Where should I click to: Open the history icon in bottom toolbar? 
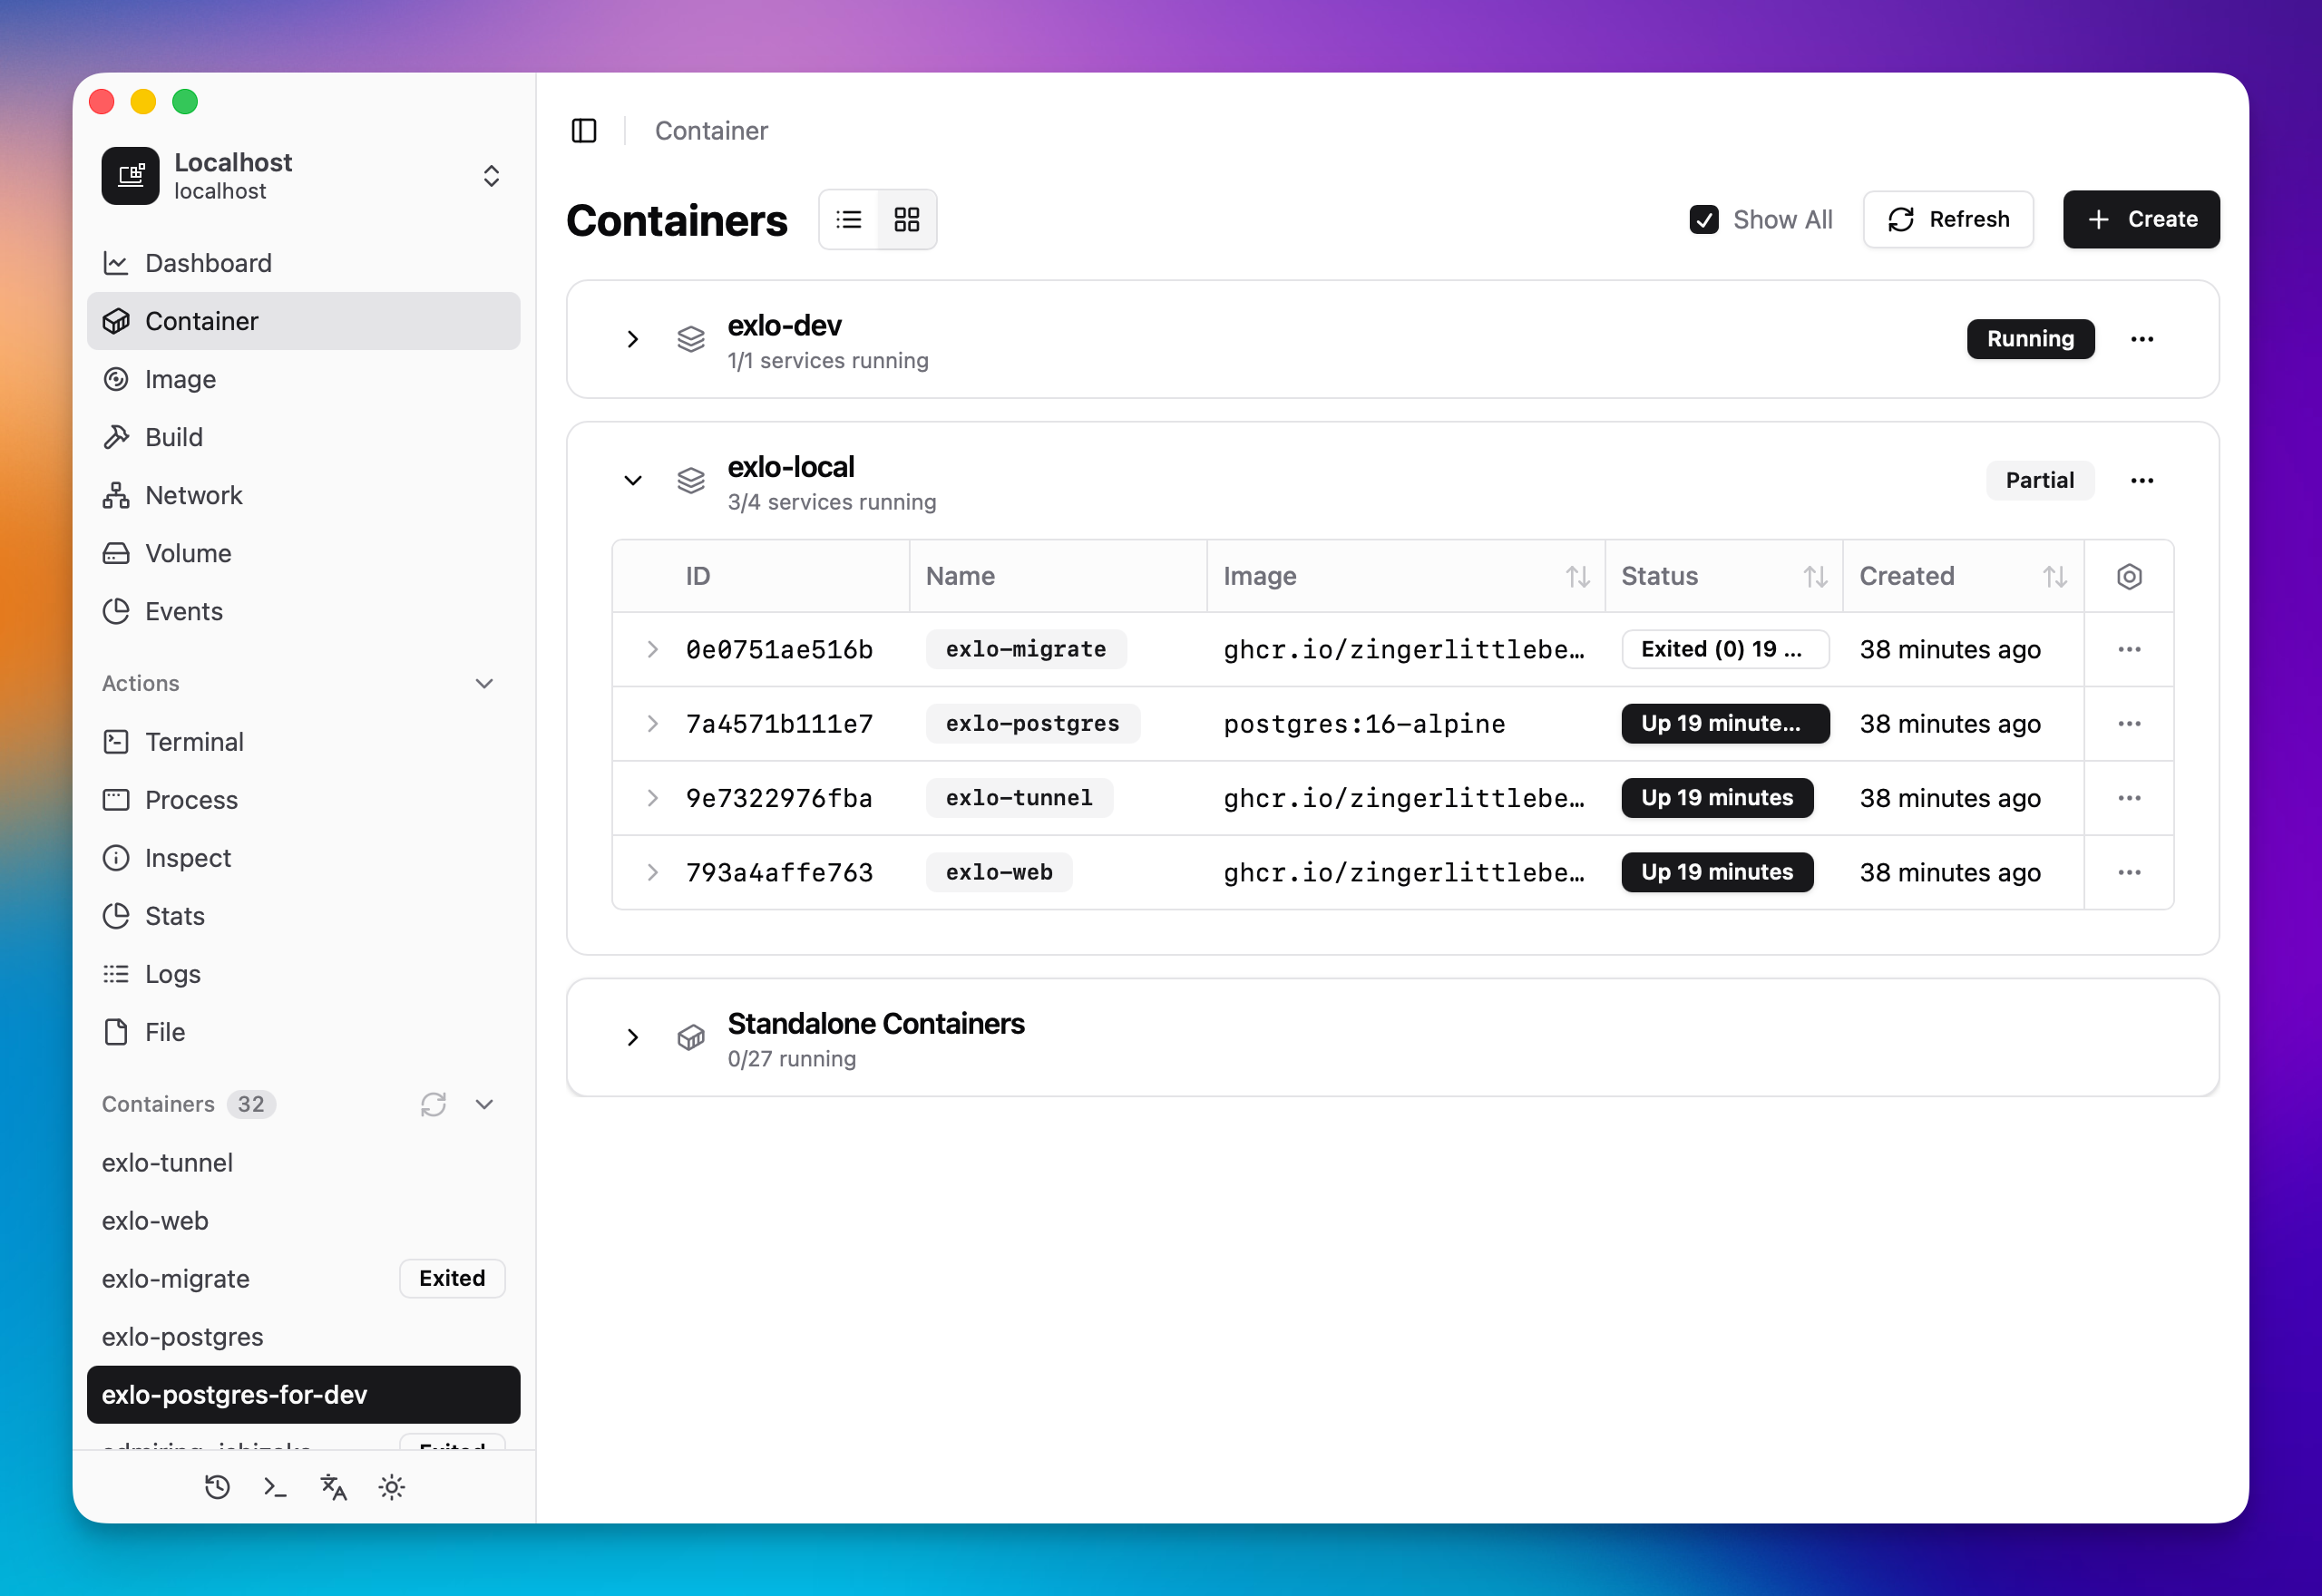217,1487
